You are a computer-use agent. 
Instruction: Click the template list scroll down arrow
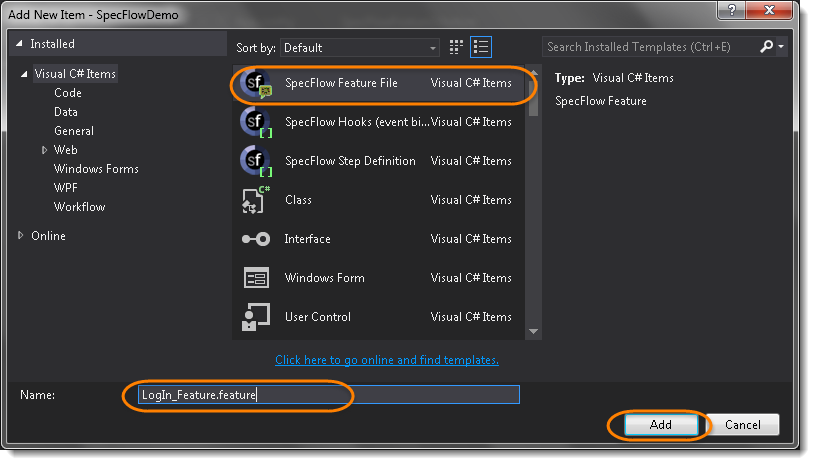pyautogui.click(x=533, y=331)
